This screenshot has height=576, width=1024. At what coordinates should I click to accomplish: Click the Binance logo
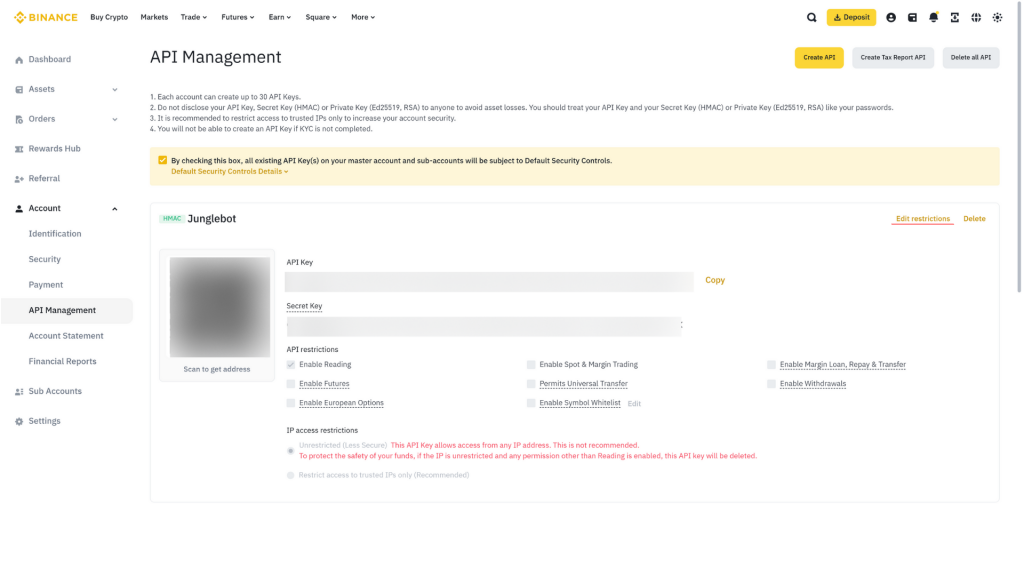[46, 18]
